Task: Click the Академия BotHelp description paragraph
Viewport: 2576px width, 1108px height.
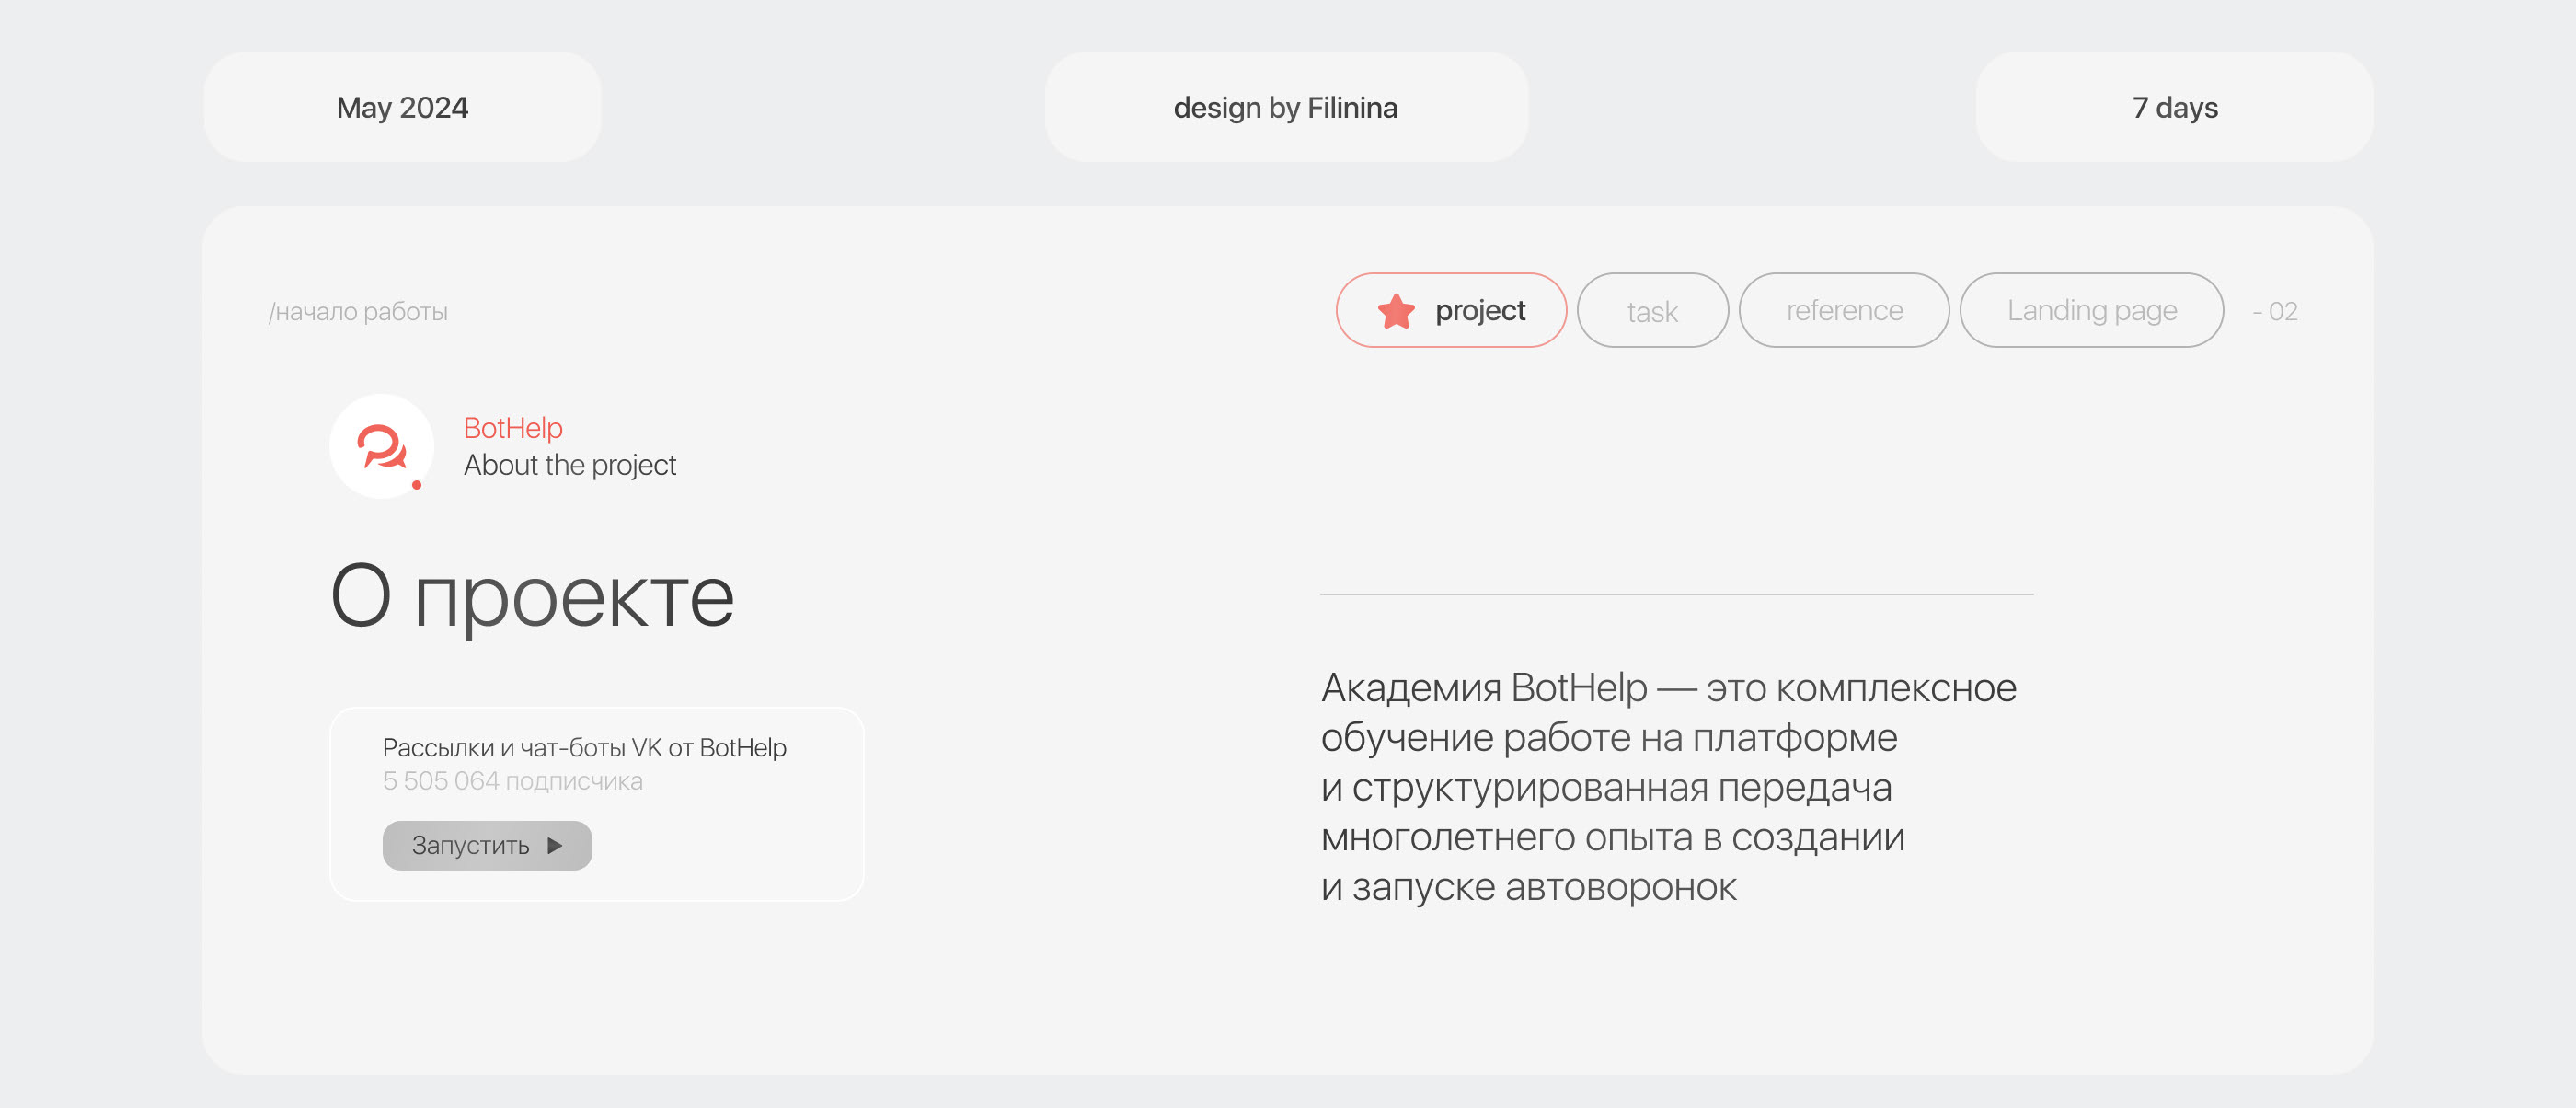Action: pos(1668,787)
